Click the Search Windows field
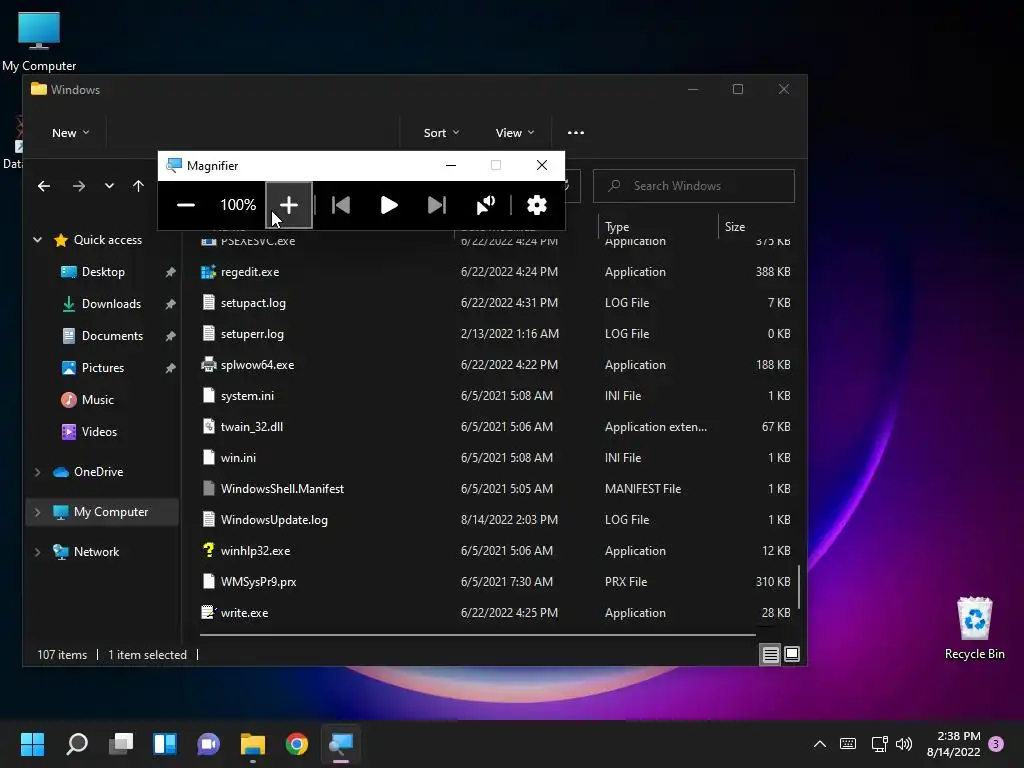This screenshot has height=768, width=1024. pyautogui.click(x=694, y=186)
